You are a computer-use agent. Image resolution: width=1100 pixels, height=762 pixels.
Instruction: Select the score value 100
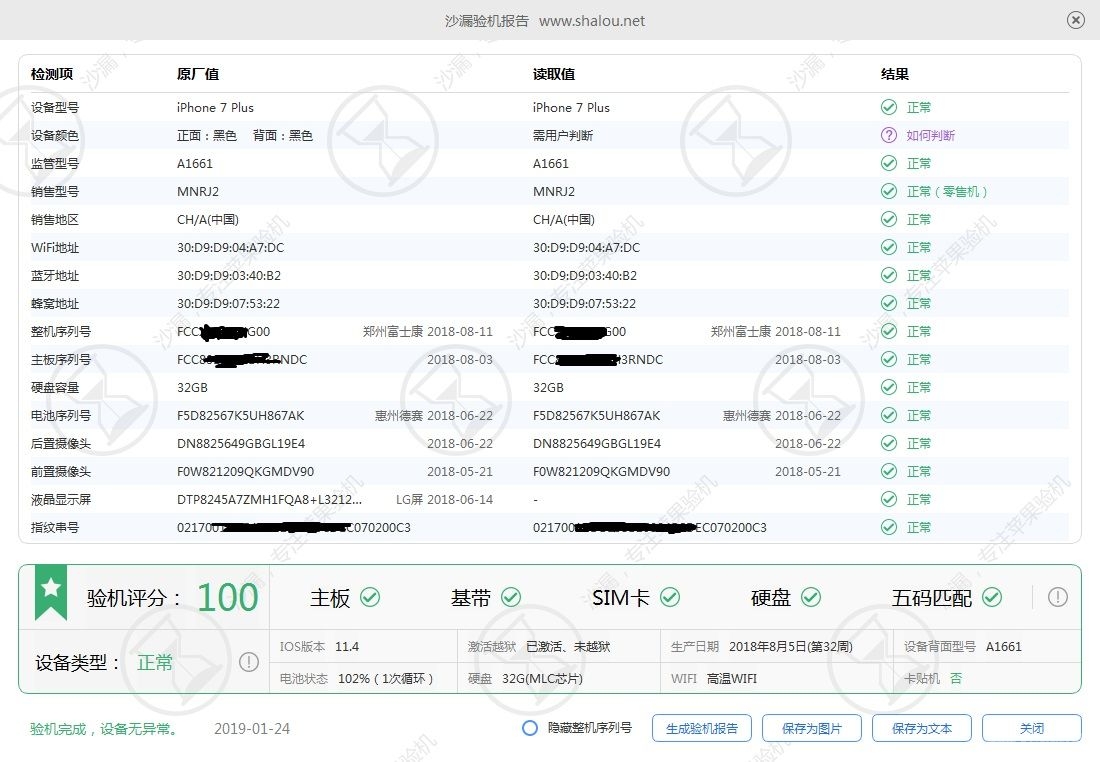227,597
